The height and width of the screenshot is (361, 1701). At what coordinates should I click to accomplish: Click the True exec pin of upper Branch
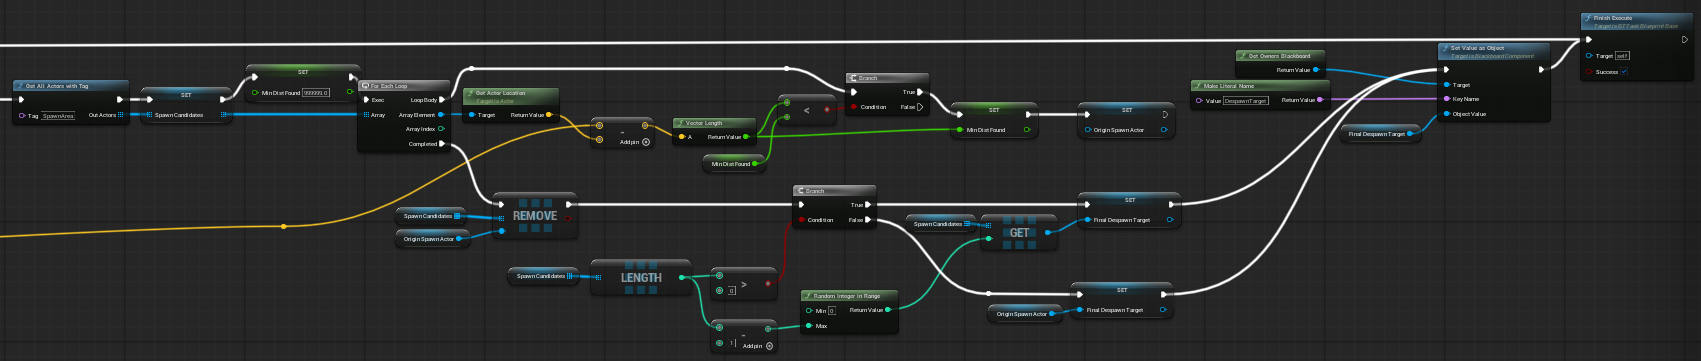919,92
